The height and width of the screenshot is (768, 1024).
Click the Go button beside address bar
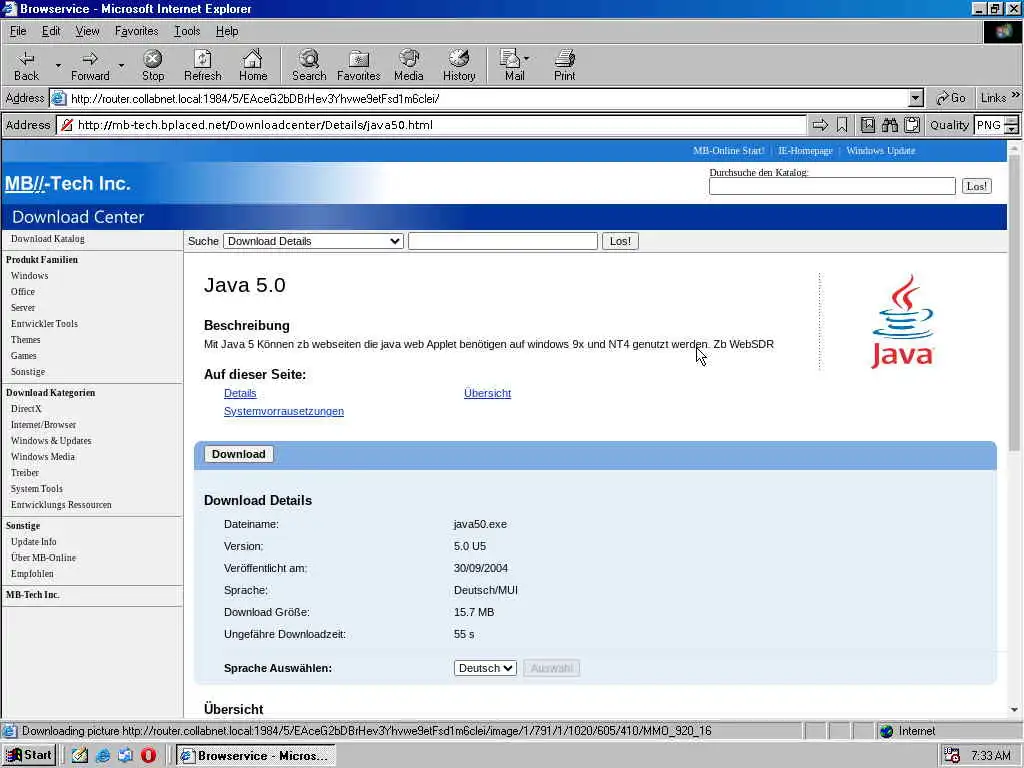(x=950, y=98)
